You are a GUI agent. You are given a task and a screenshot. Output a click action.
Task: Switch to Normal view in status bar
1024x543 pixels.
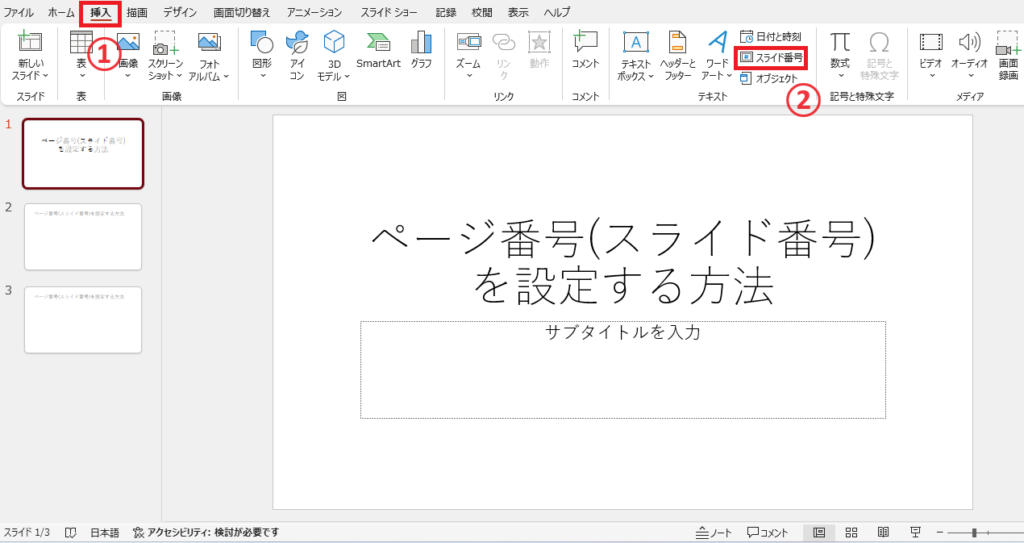pos(819,533)
